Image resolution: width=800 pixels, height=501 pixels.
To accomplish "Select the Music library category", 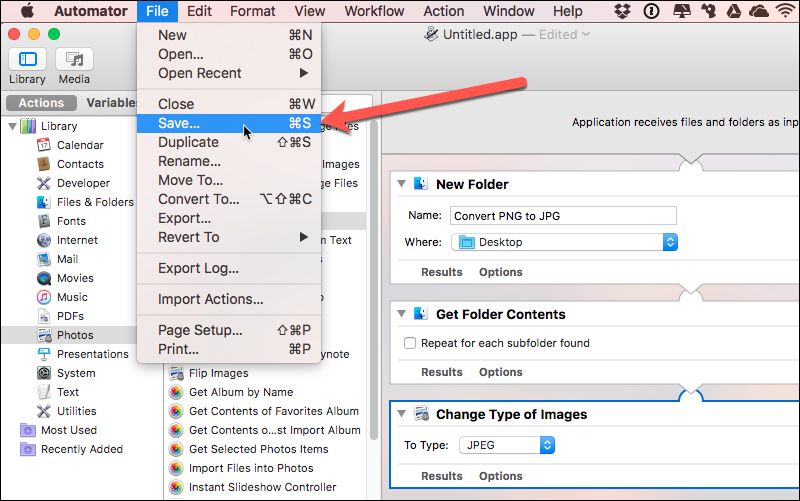I will (71, 297).
